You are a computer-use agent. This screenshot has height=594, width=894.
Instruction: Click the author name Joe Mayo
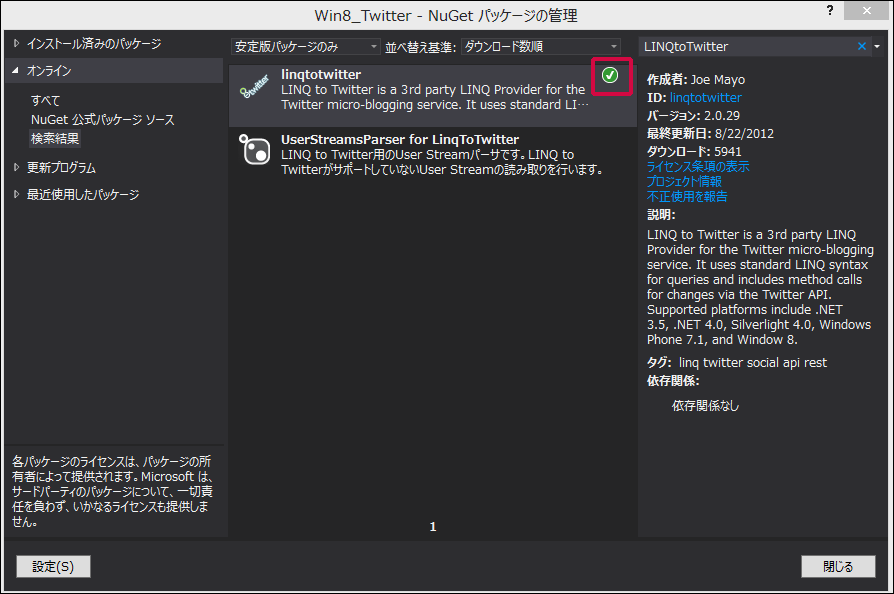coord(718,80)
